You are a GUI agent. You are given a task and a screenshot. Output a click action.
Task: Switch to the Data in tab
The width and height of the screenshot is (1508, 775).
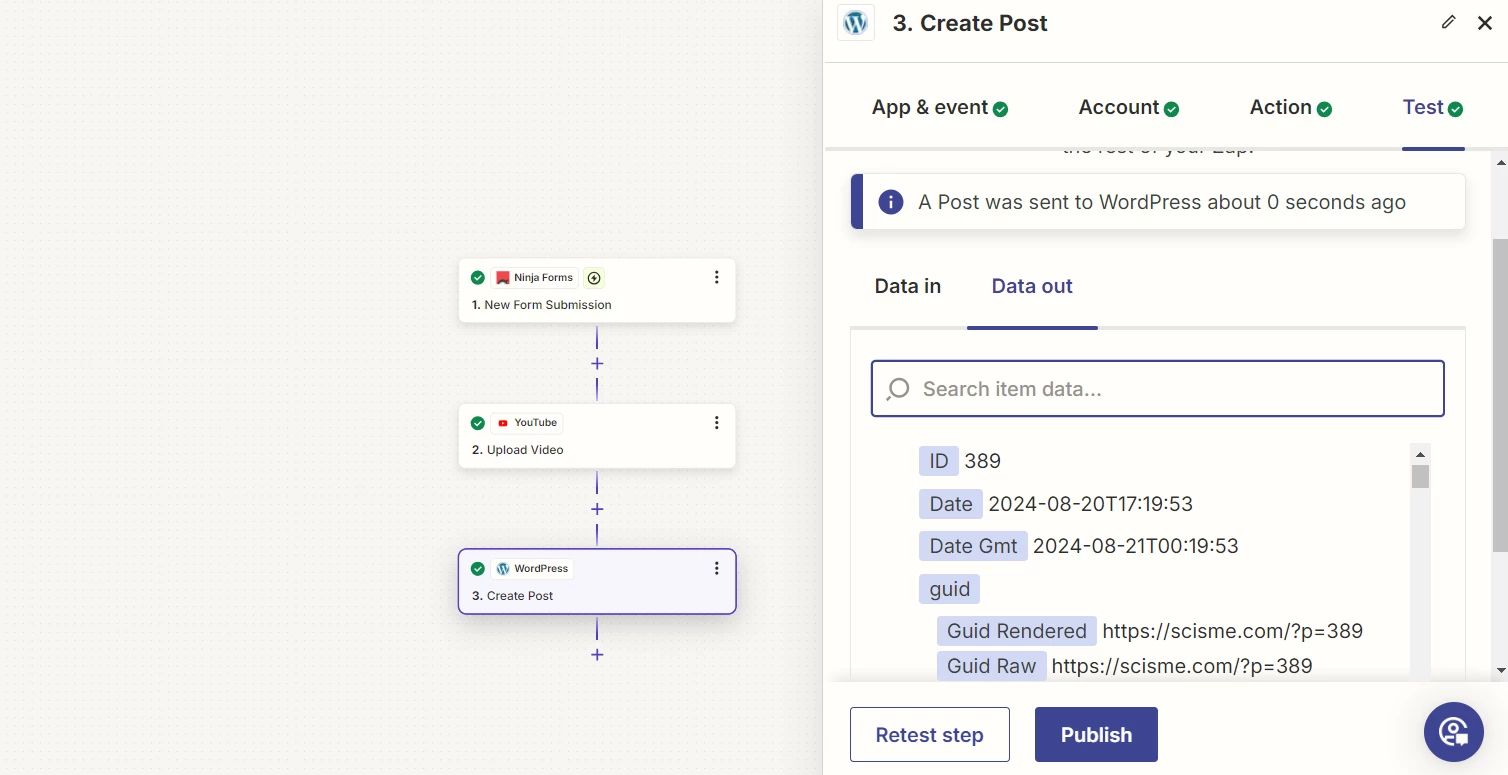click(907, 286)
